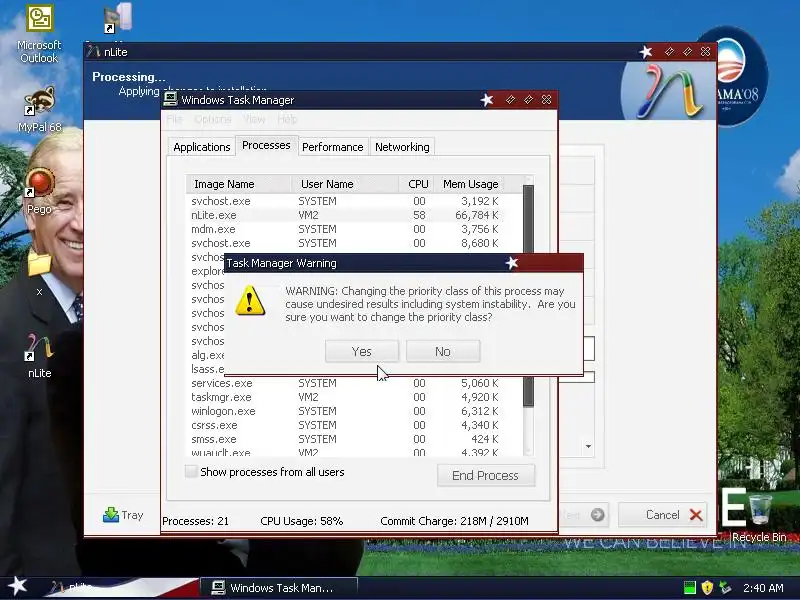Open the Options menu in Task Manager
800x600 pixels.
click(213, 119)
